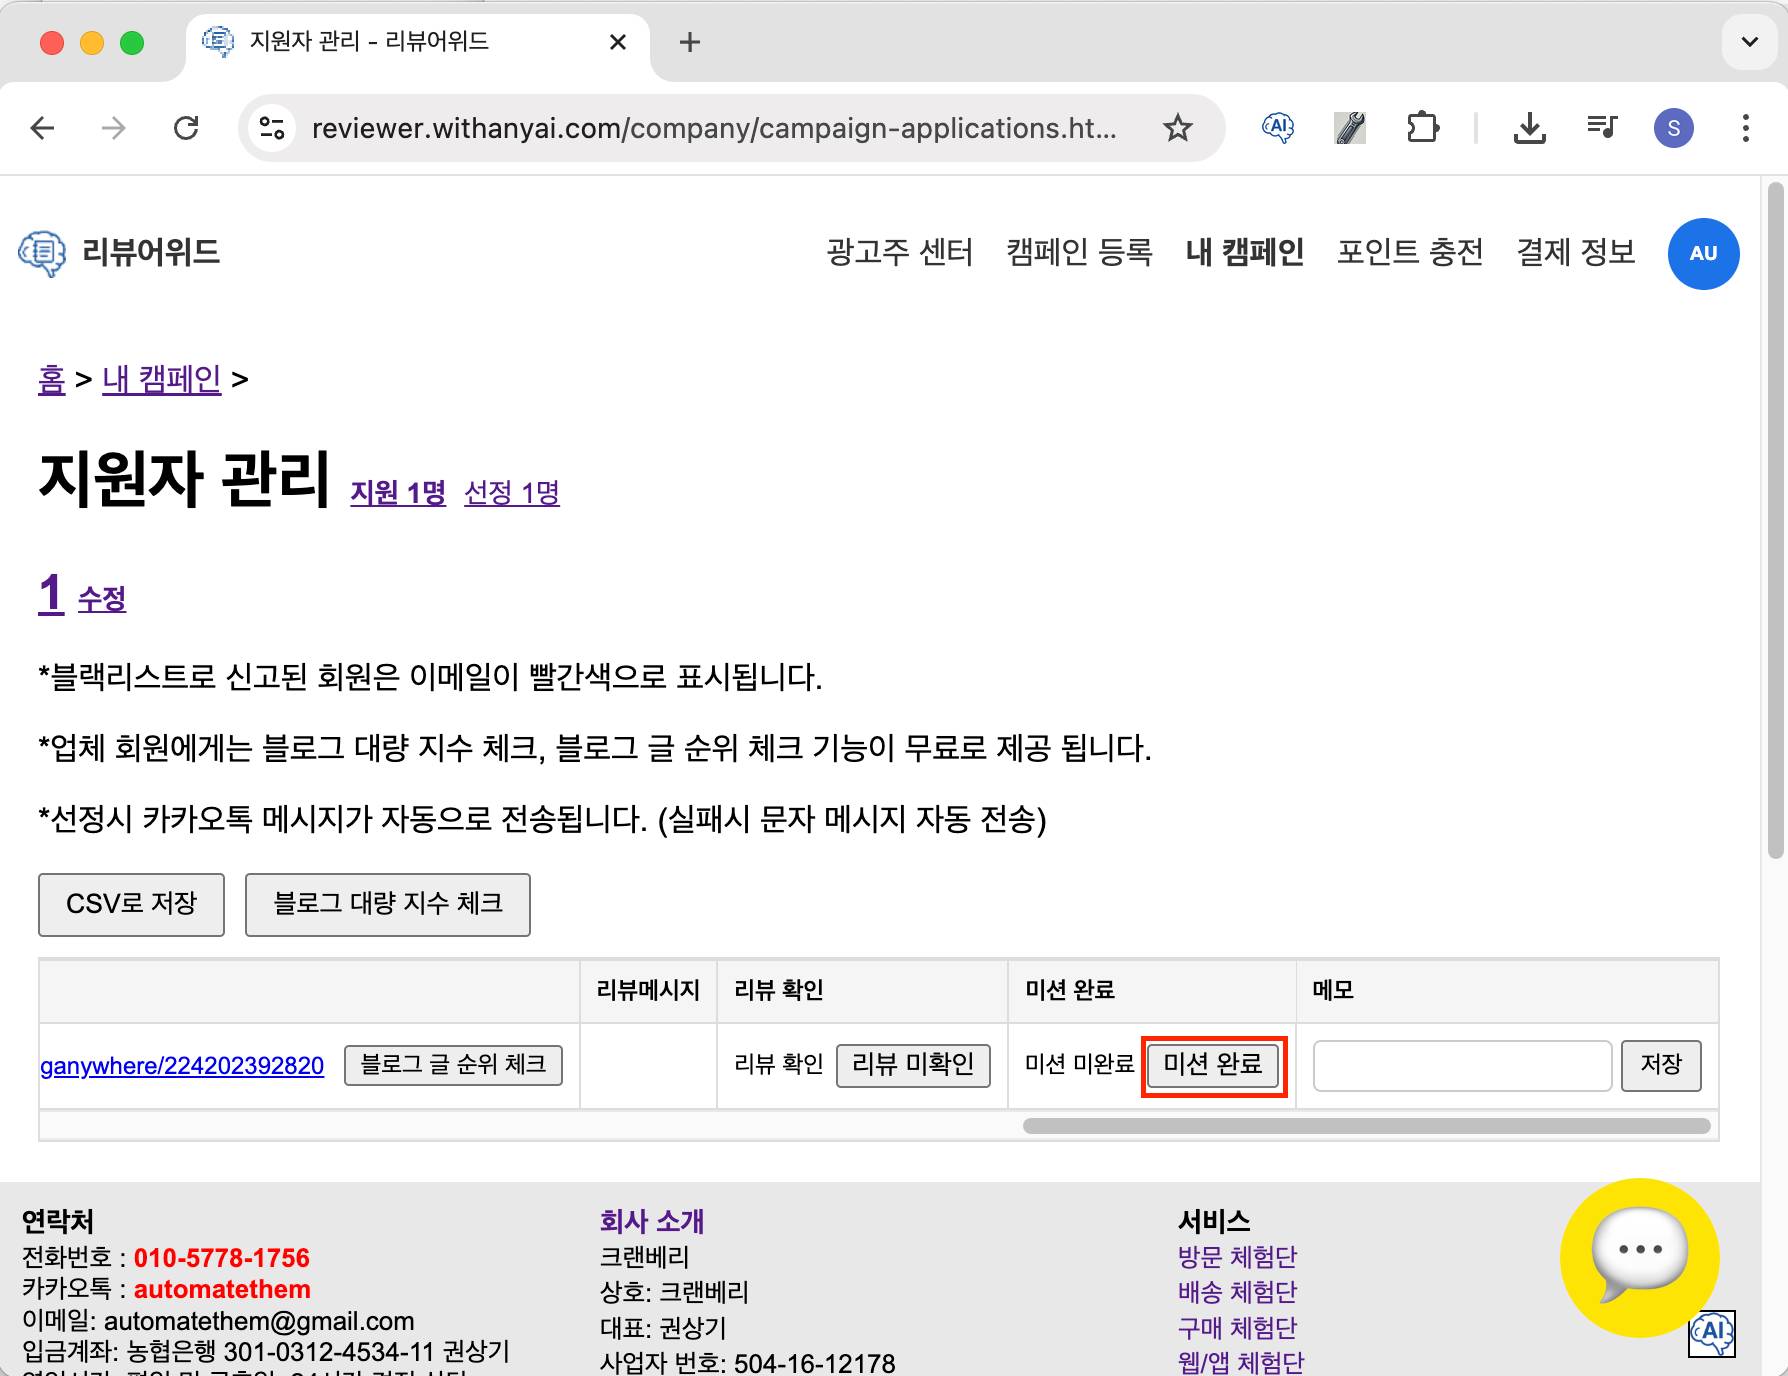The image size is (1788, 1376).
Task: Go to 포인트 충전 menu
Action: pos(1409,252)
